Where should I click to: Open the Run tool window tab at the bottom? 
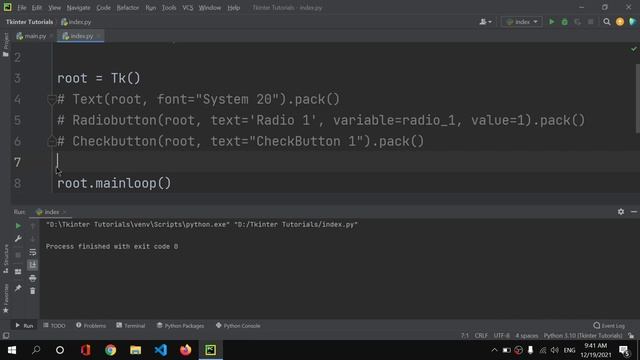pyautogui.click(x=24, y=326)
